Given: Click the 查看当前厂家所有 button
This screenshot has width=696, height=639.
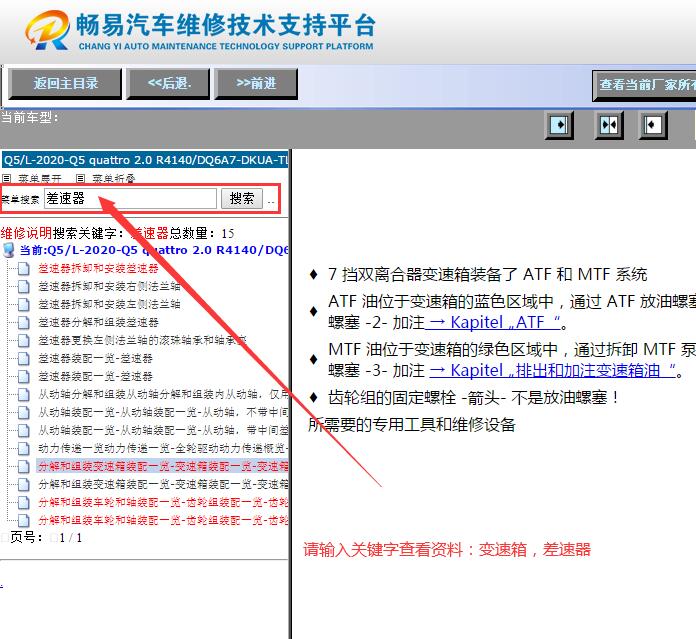Looking at the screenshot, I should click(x=646, y=86).
